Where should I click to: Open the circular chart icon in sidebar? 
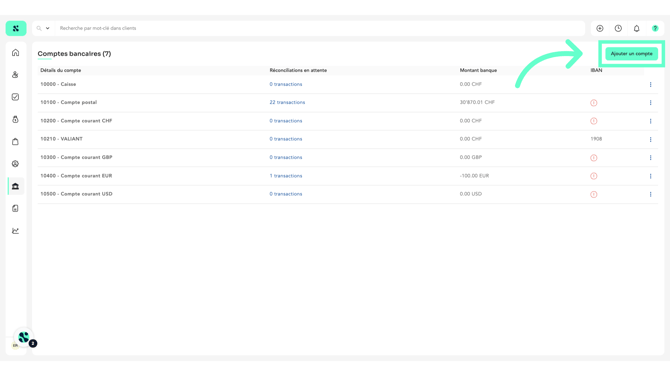[x=15, y=164]
